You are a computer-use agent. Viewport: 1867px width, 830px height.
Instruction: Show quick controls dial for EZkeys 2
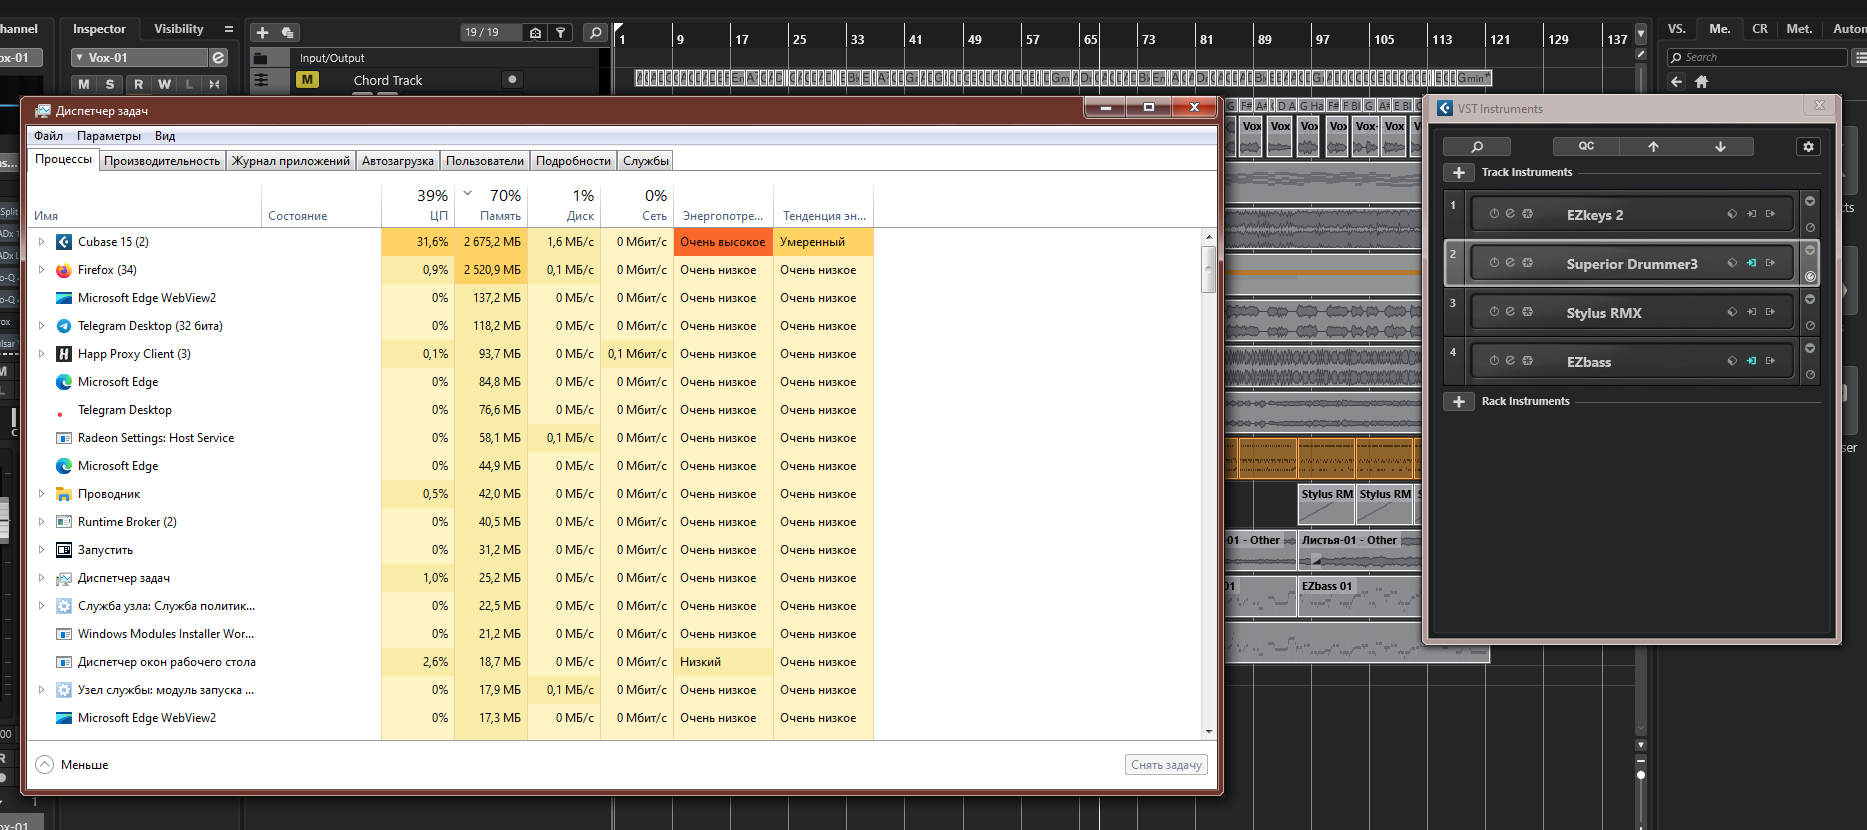click(x=1810, y=228)
